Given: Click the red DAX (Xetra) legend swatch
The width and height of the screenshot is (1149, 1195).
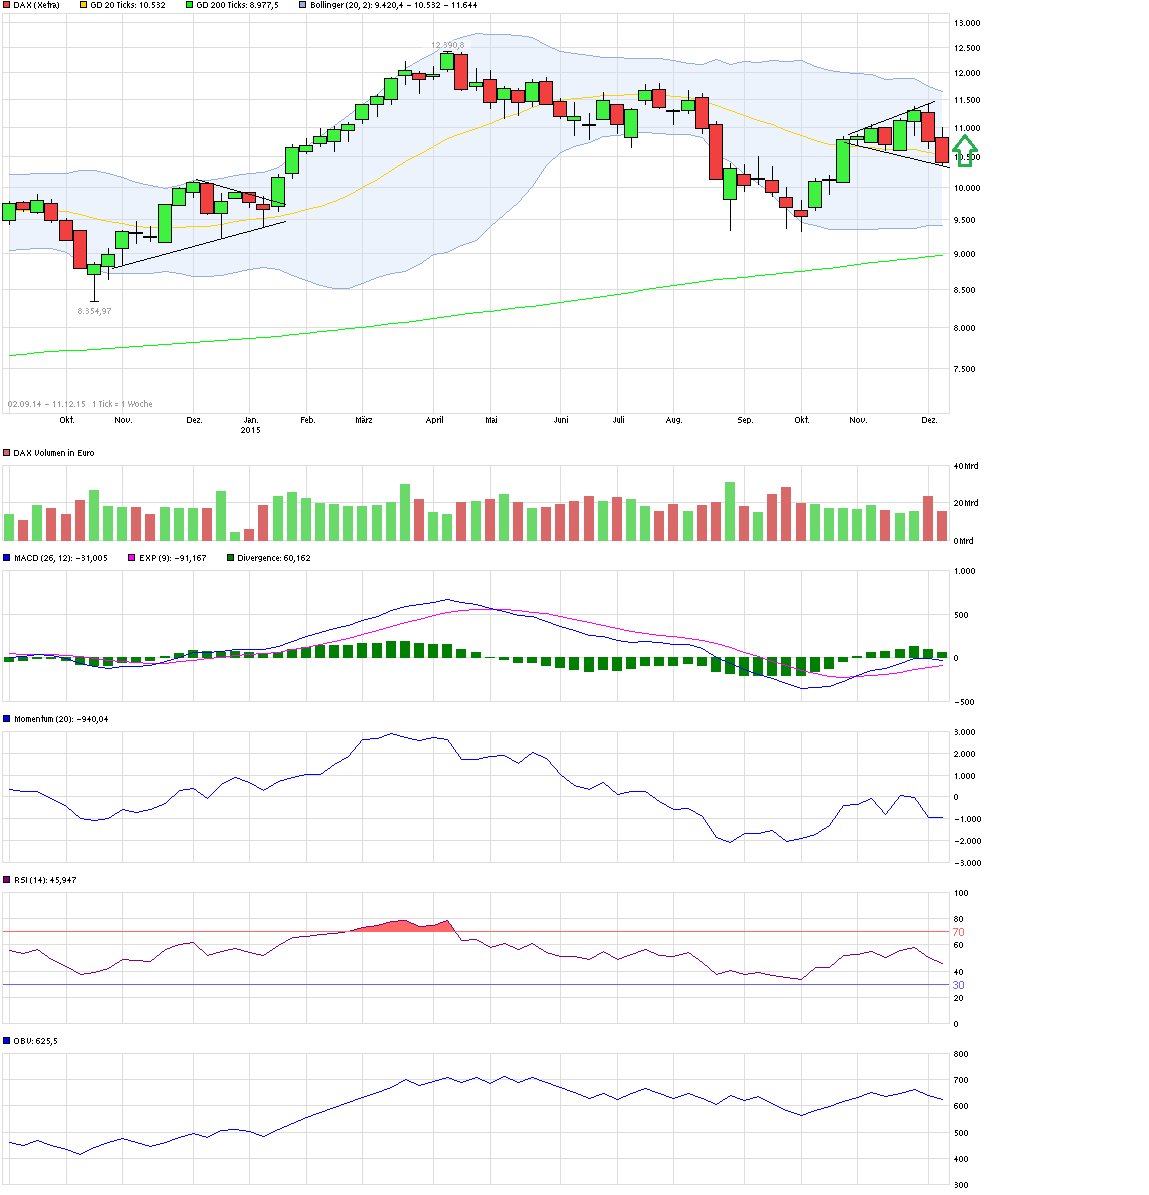Looking at the screenshot, I should pos(7,5).
